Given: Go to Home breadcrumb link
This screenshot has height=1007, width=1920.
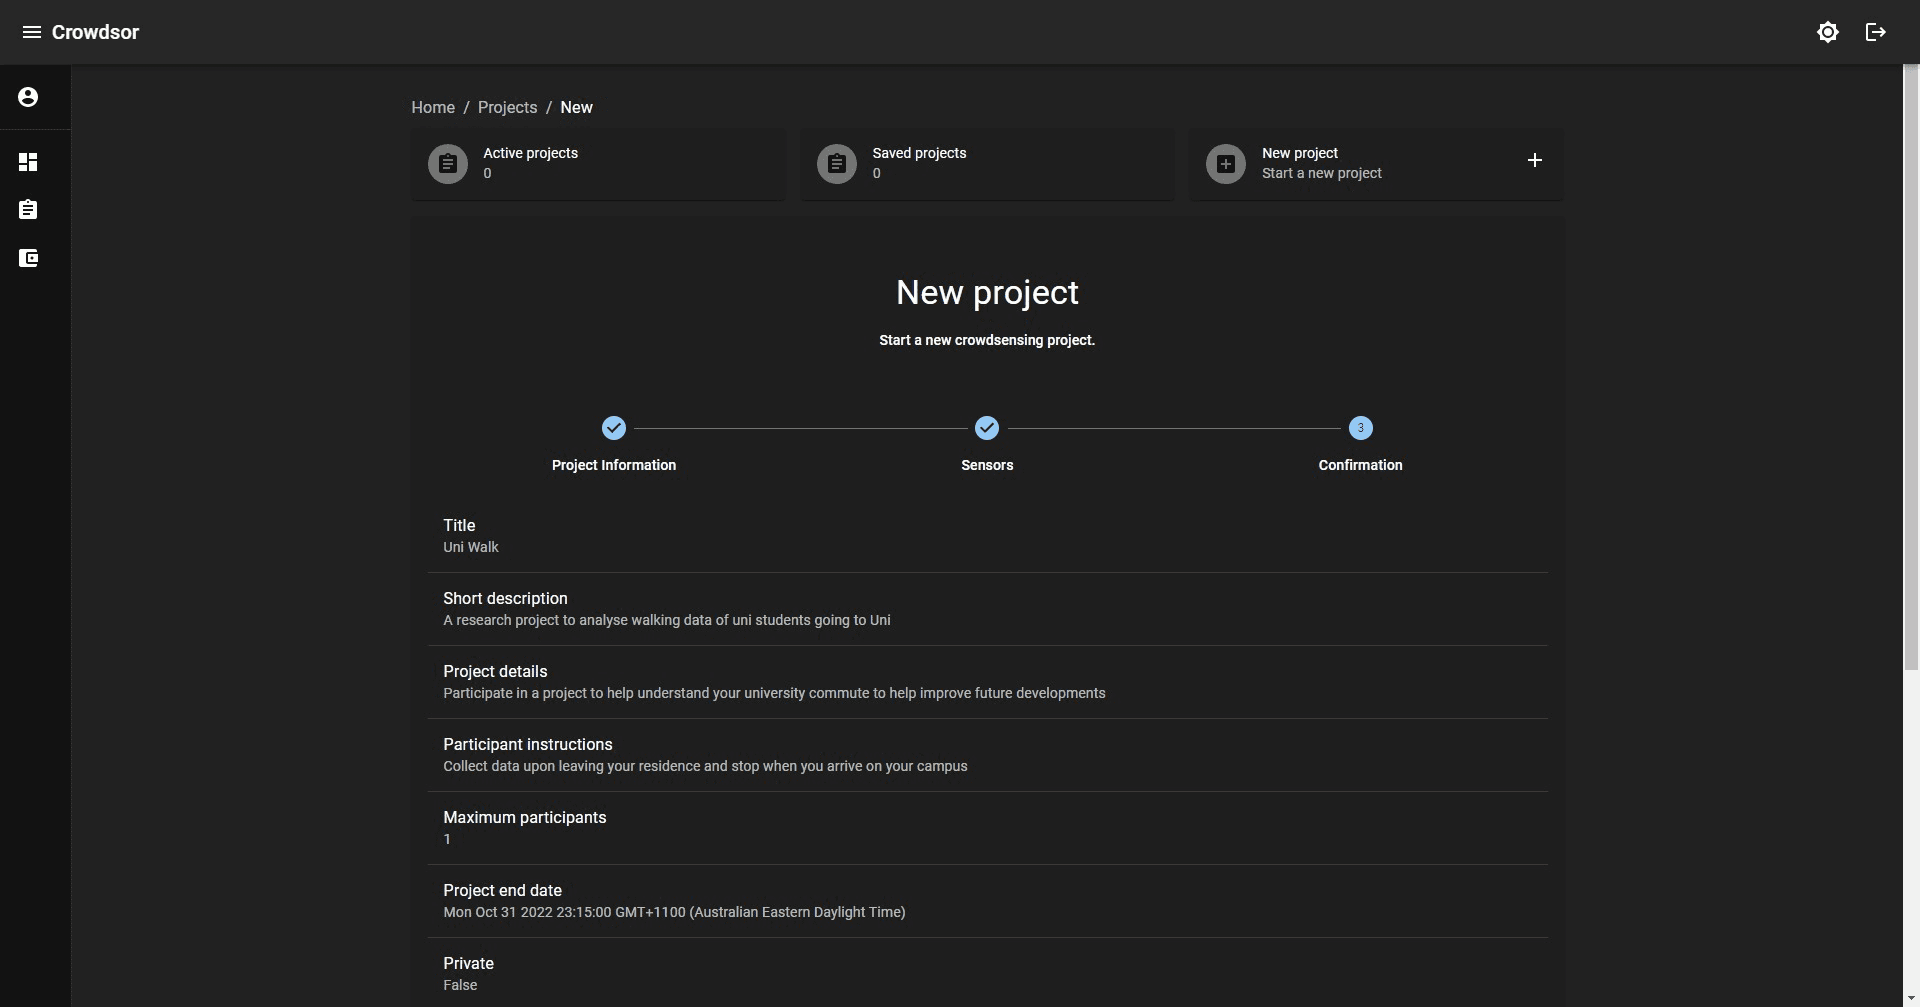Looking at the screenshot, I should [432, 107].
